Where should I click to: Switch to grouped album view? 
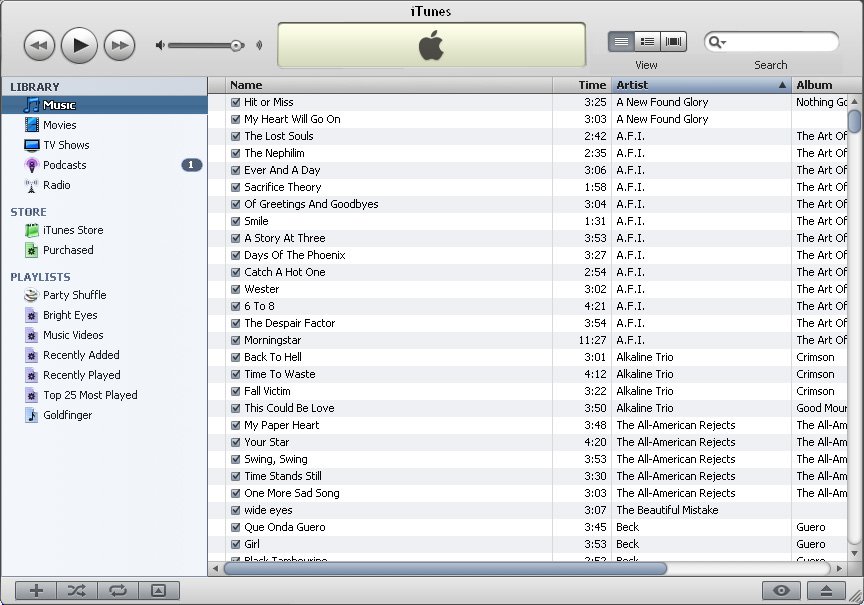647,41
